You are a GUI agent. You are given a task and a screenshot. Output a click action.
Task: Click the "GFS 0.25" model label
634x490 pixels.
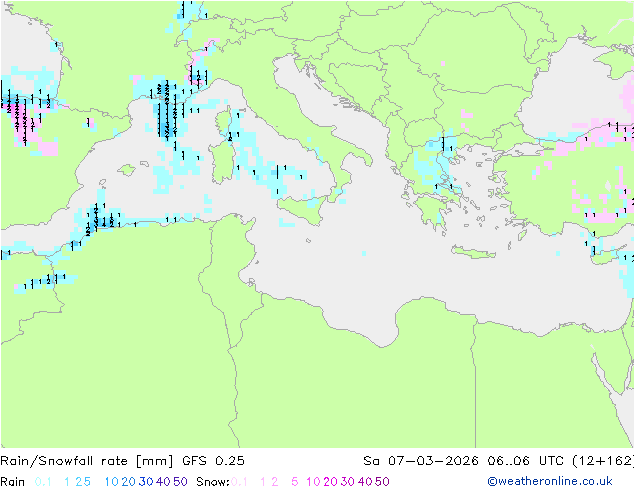[x=213, y=461]
